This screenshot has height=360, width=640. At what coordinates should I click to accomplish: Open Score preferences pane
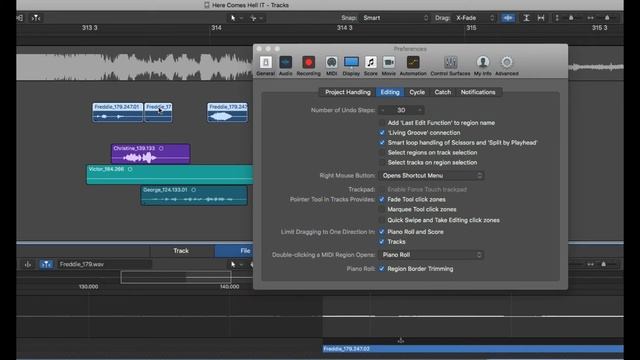point(370,66)
